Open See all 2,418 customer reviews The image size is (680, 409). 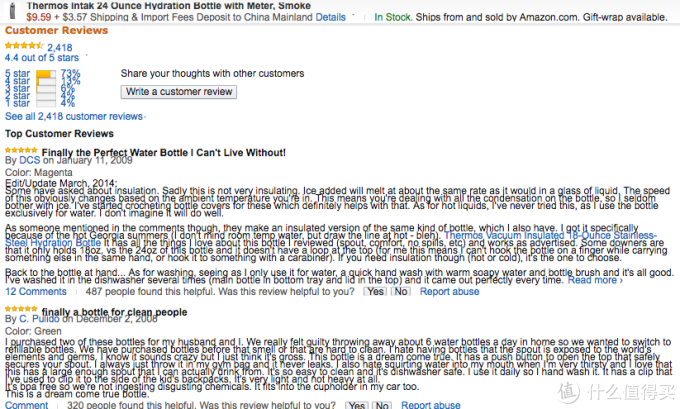74,116
